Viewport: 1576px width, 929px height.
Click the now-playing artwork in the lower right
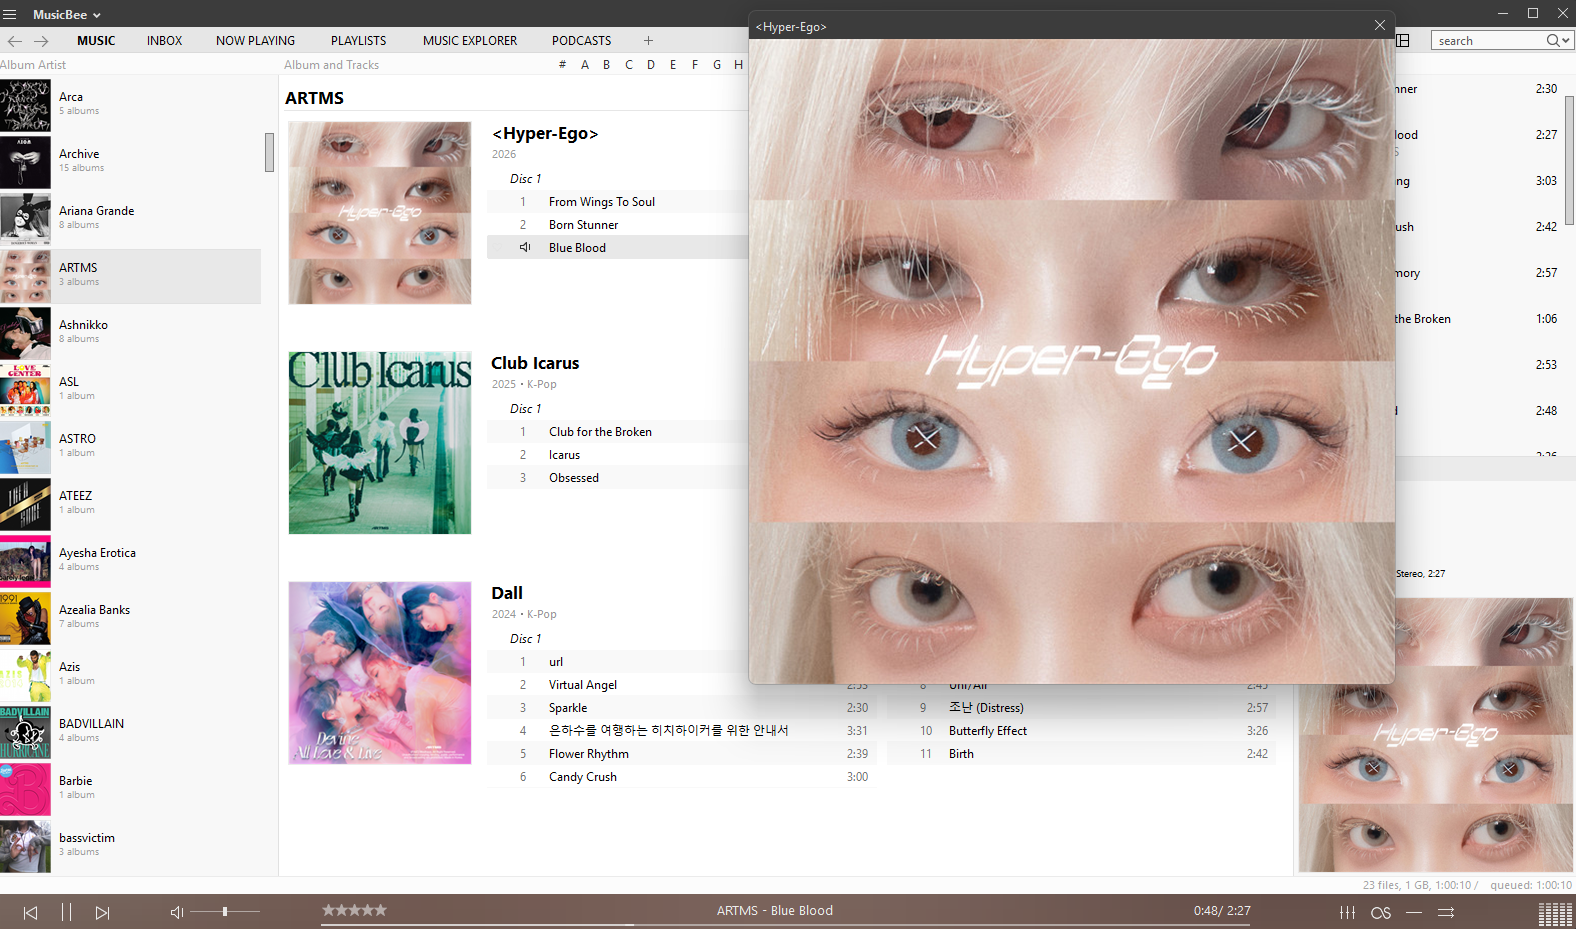[1436, 735]
